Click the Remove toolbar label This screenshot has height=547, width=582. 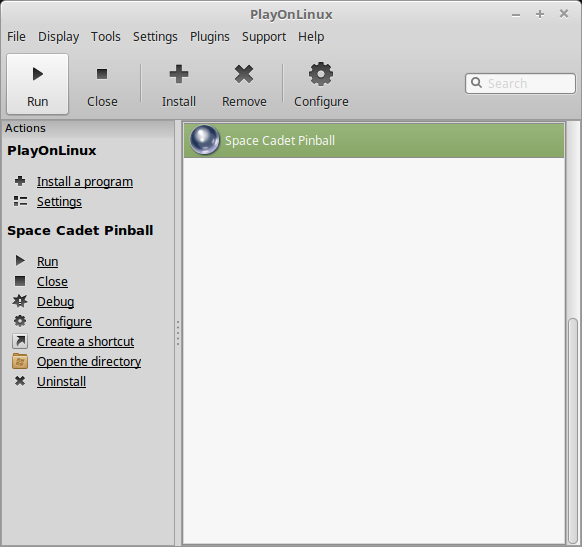click(x=244, y=102)
